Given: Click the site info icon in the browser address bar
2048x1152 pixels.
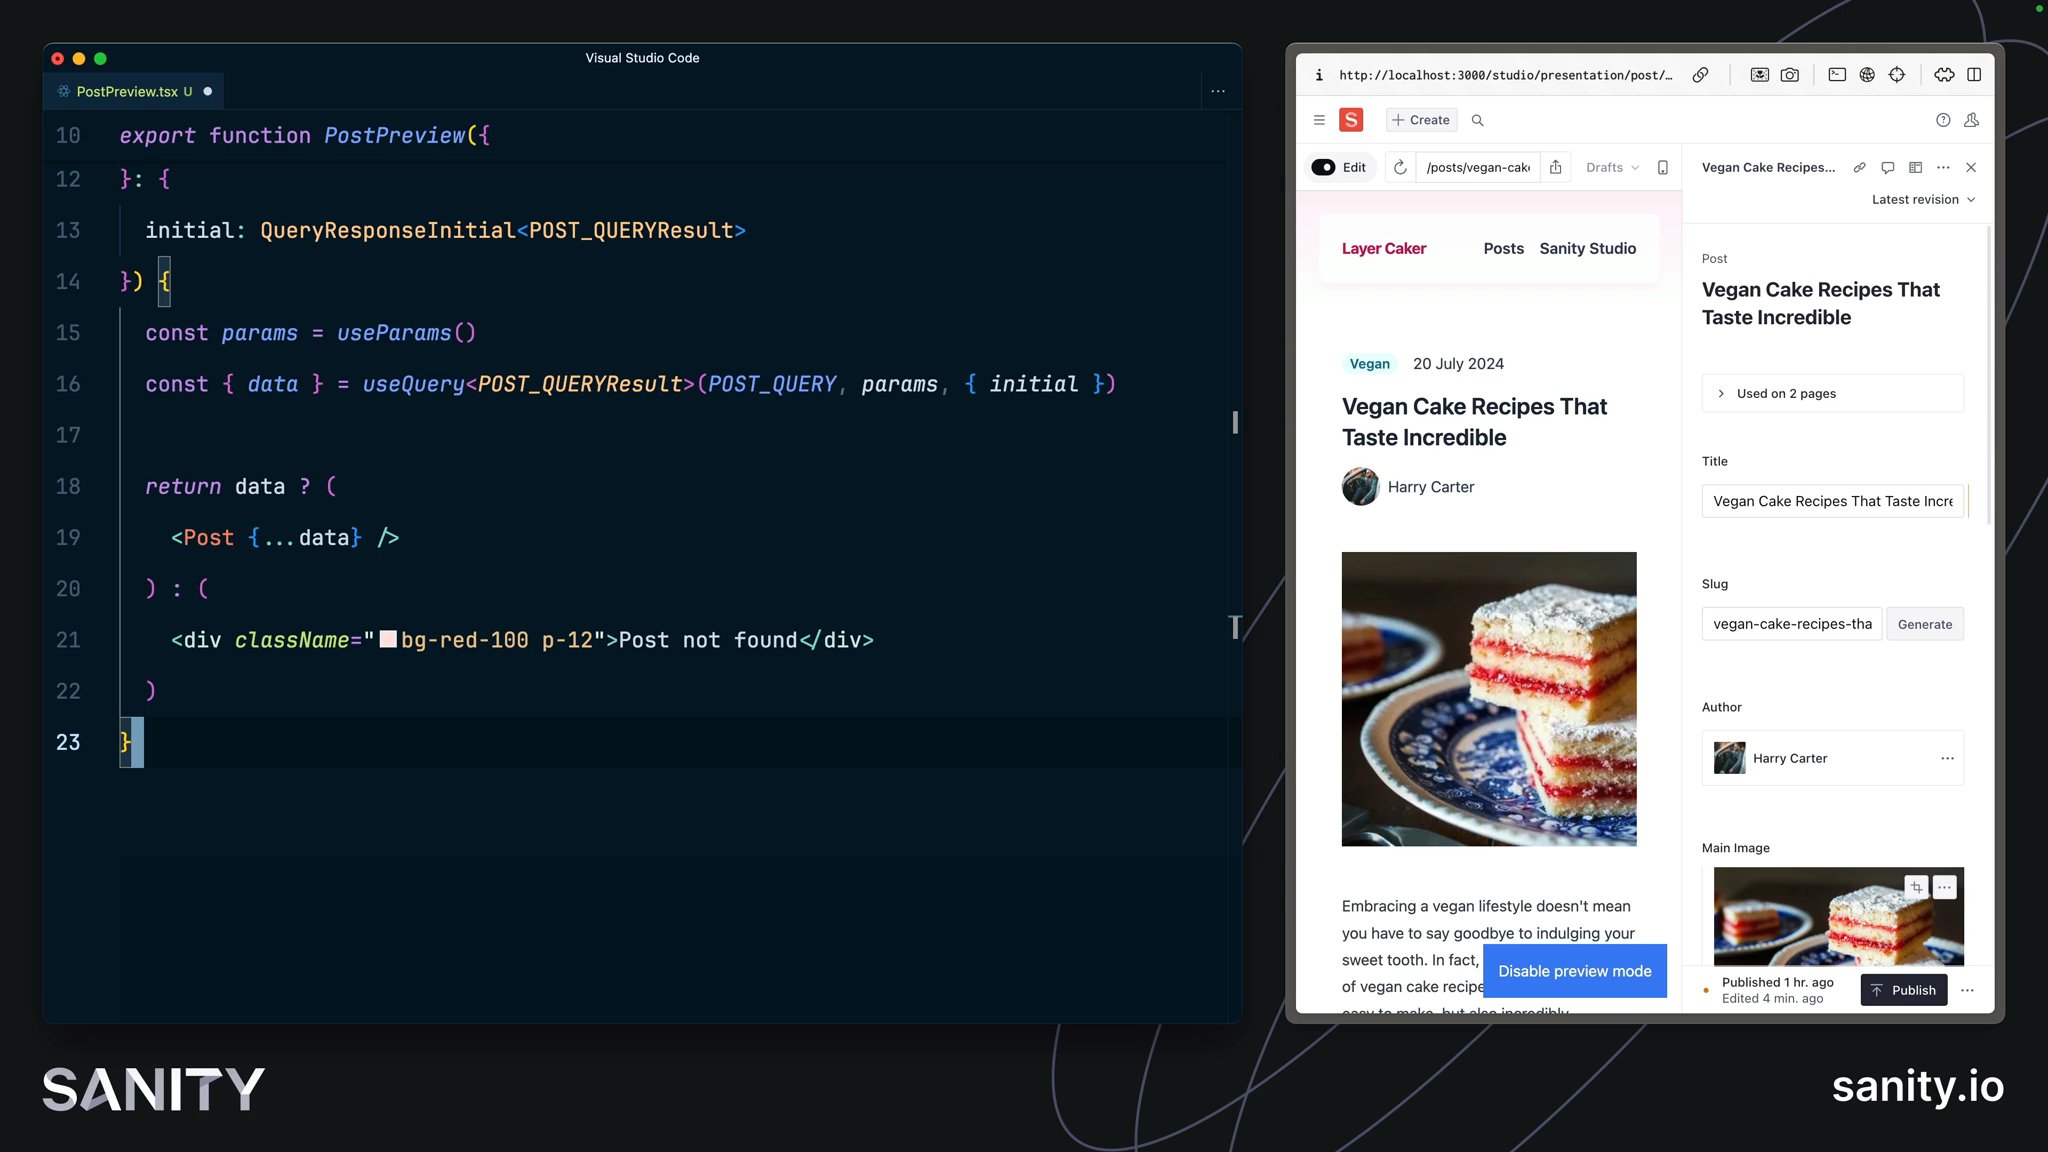Looking at the screenshot, I should pyautogui.click(x=1319, y=75).
